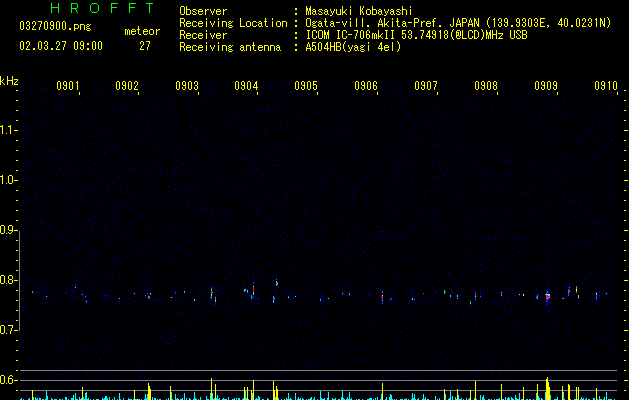Click the HROFFT title text
The height and width of the screenshot is (400, 629).
(103, 8)
